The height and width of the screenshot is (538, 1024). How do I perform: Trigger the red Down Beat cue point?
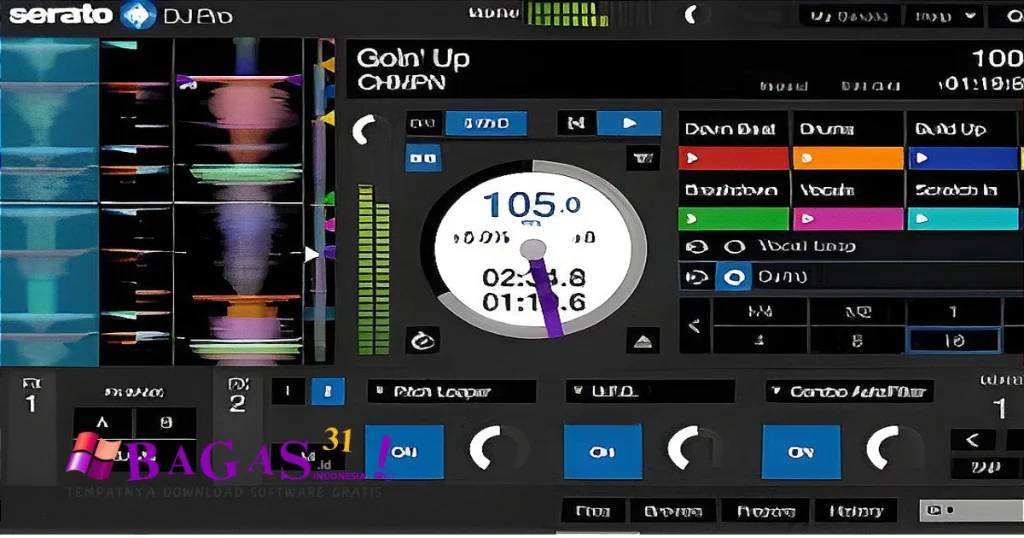click(x=733, y=158)
